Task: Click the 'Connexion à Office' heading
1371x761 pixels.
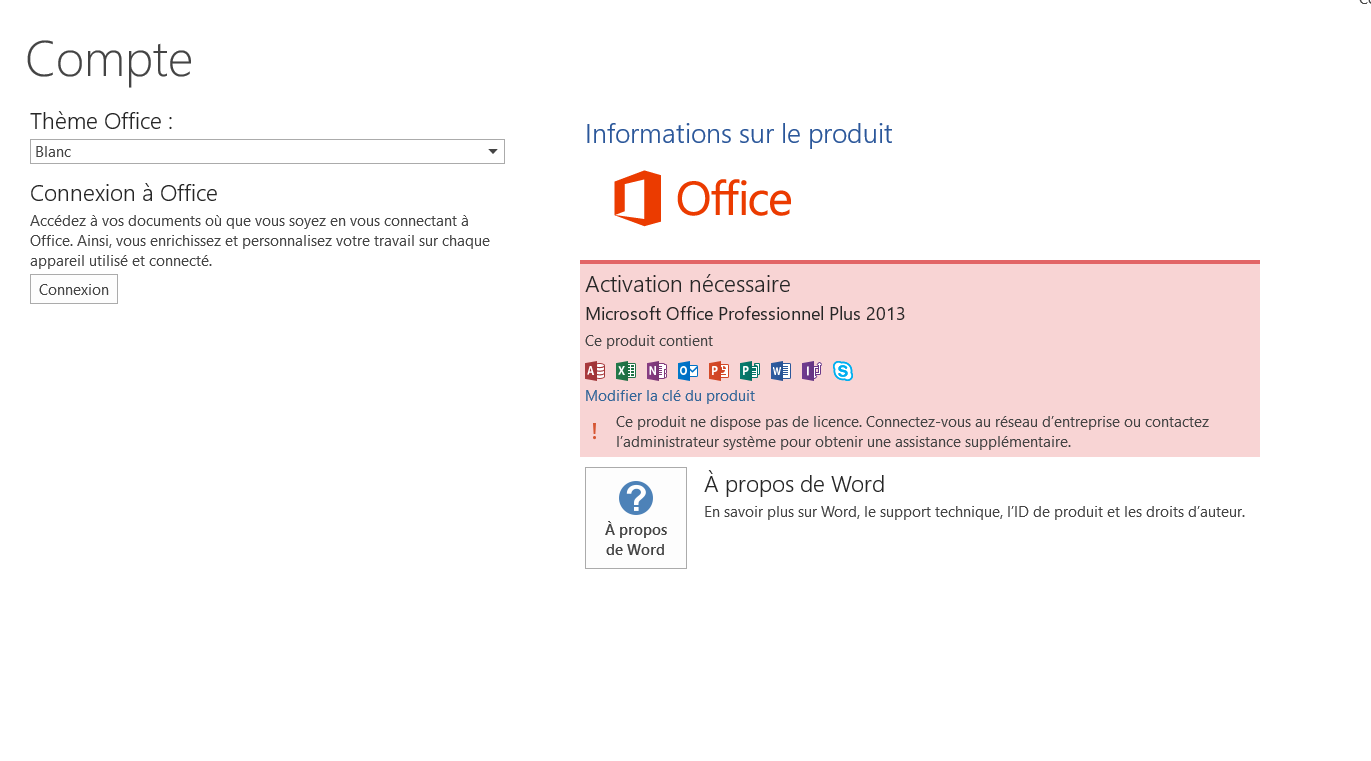Action: pos(124,193)
